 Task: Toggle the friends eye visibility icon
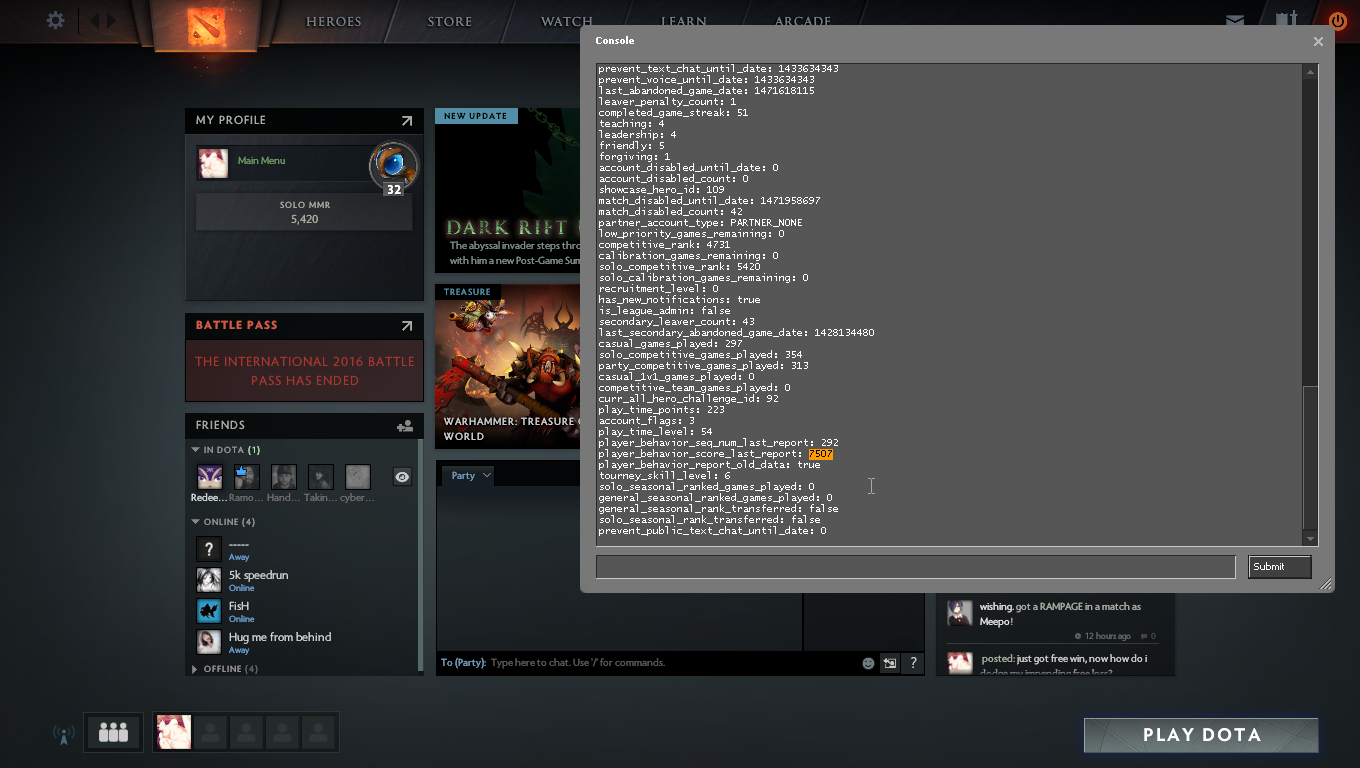[402, 477]
